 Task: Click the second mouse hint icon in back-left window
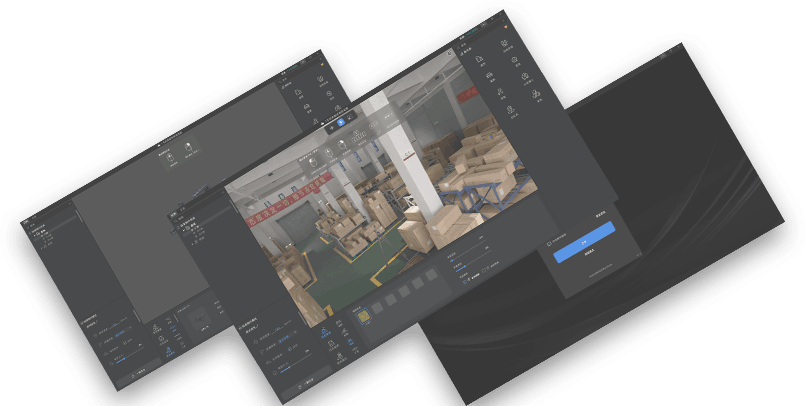tap(188, 147)
